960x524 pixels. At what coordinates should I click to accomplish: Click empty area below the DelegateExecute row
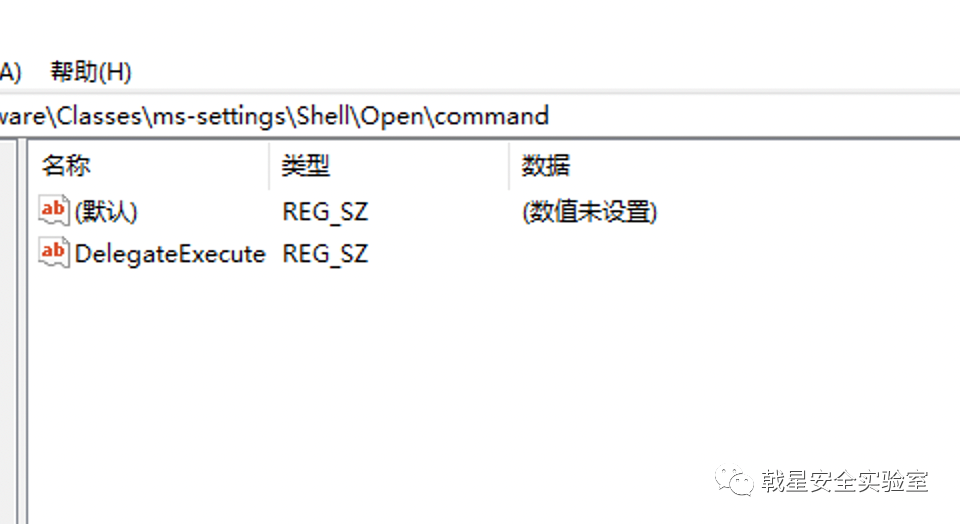click(x=490, y=380)
